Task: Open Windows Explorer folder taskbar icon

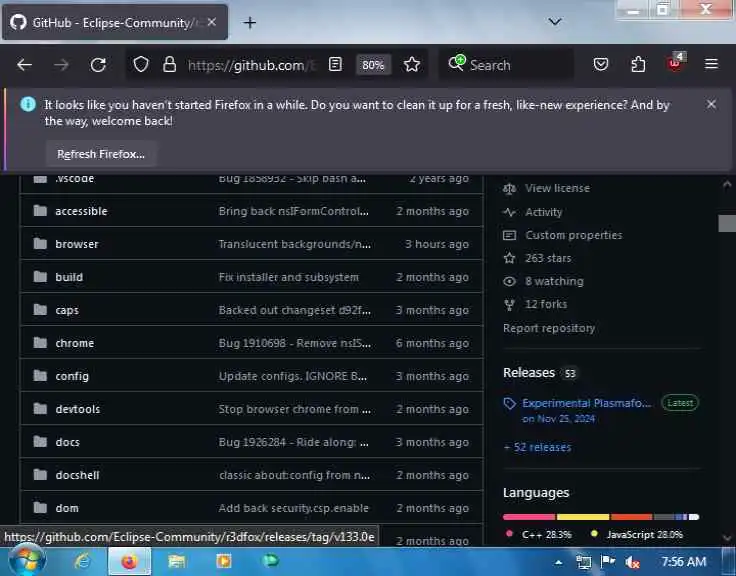Action: 177,561
